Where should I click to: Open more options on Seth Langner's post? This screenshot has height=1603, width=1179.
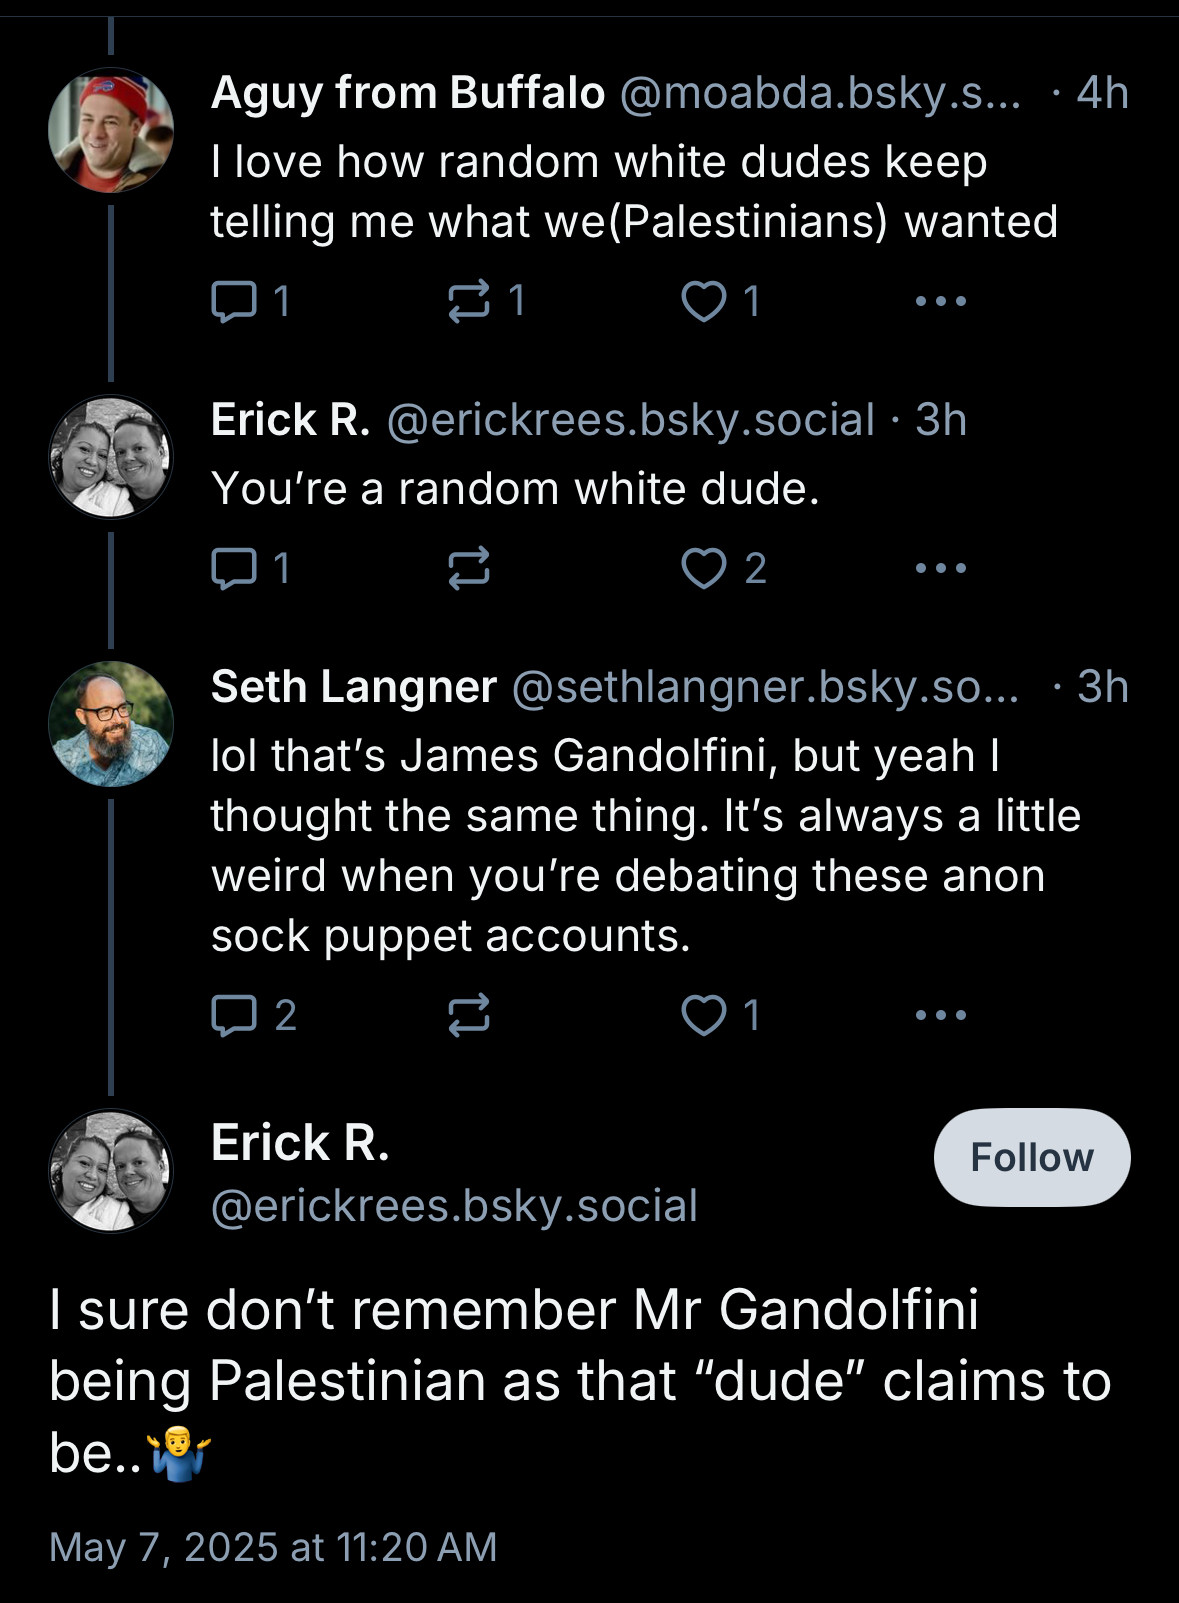[941, 1015]
